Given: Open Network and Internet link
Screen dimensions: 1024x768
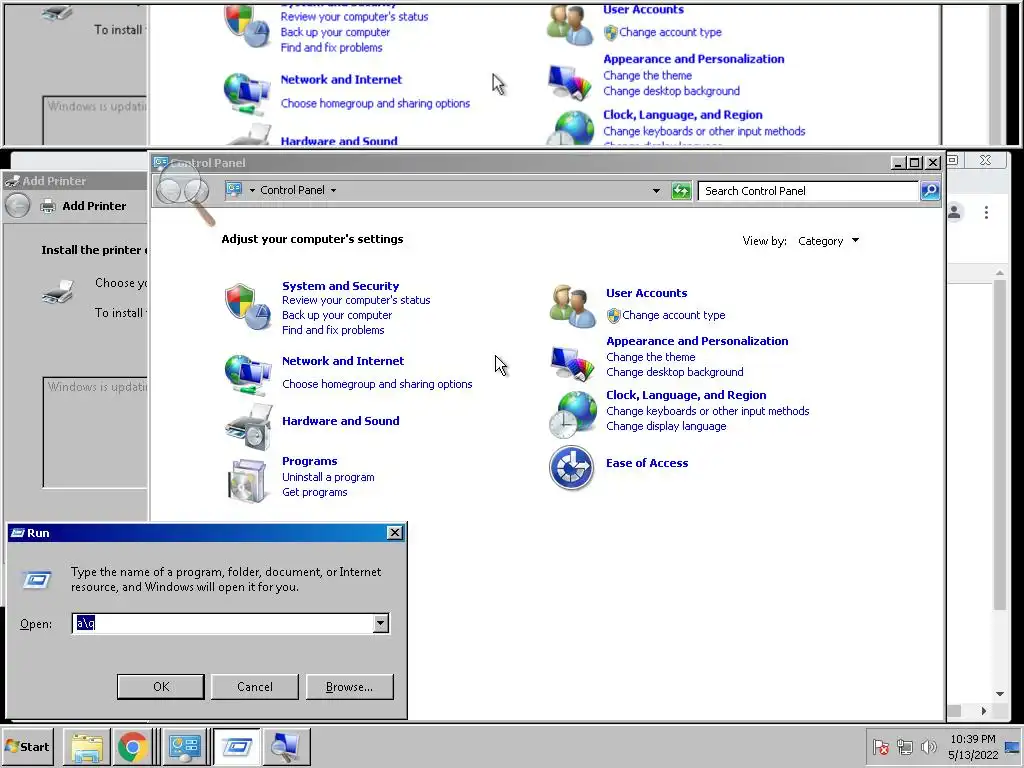Looking at the screenshot, I should [343, 361].
